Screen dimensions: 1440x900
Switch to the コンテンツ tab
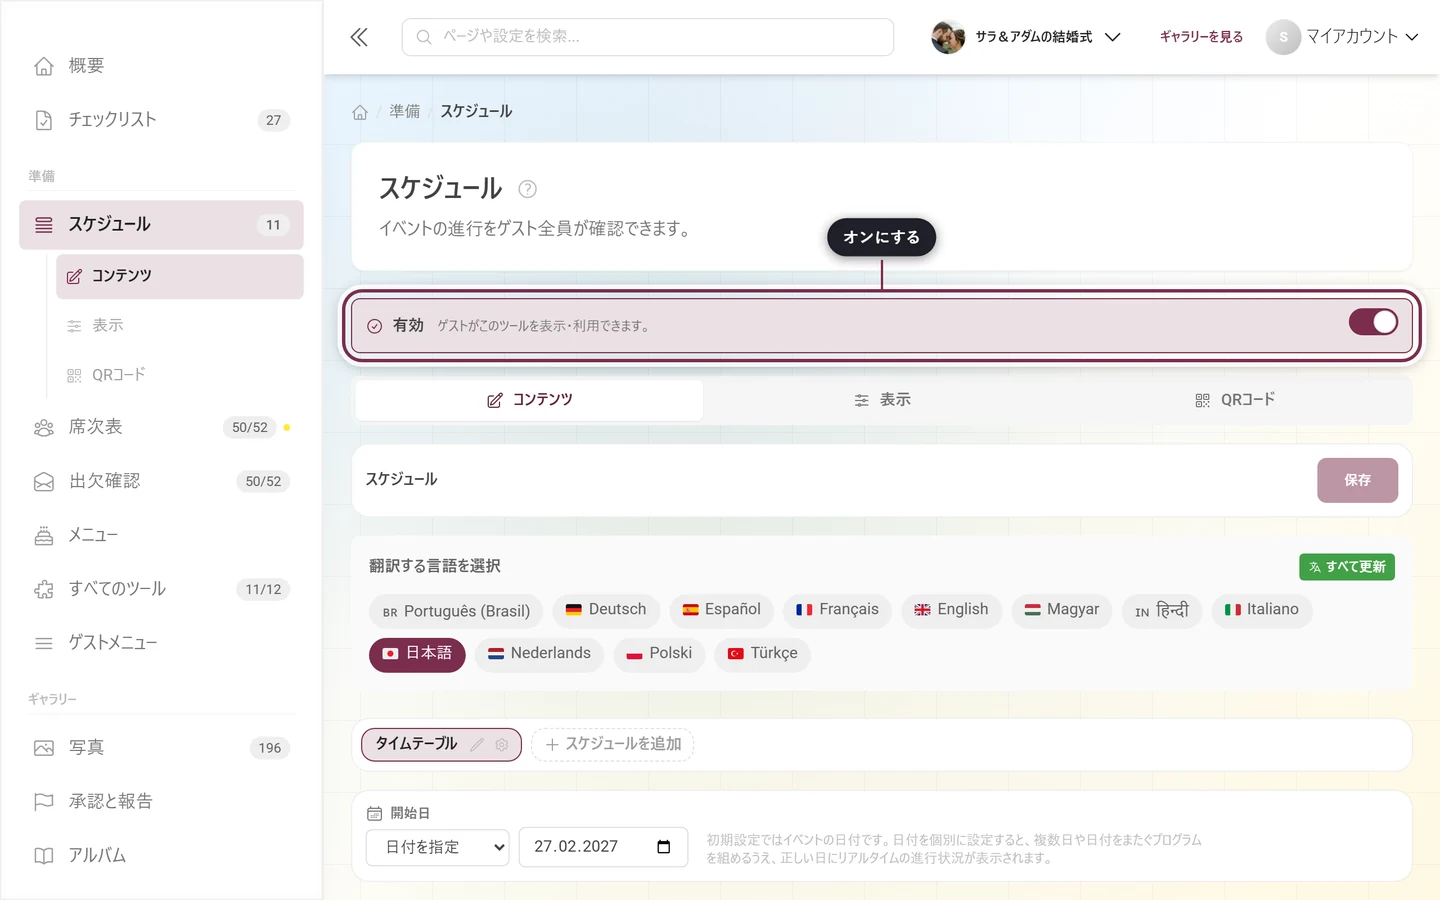tap(529, 400)
